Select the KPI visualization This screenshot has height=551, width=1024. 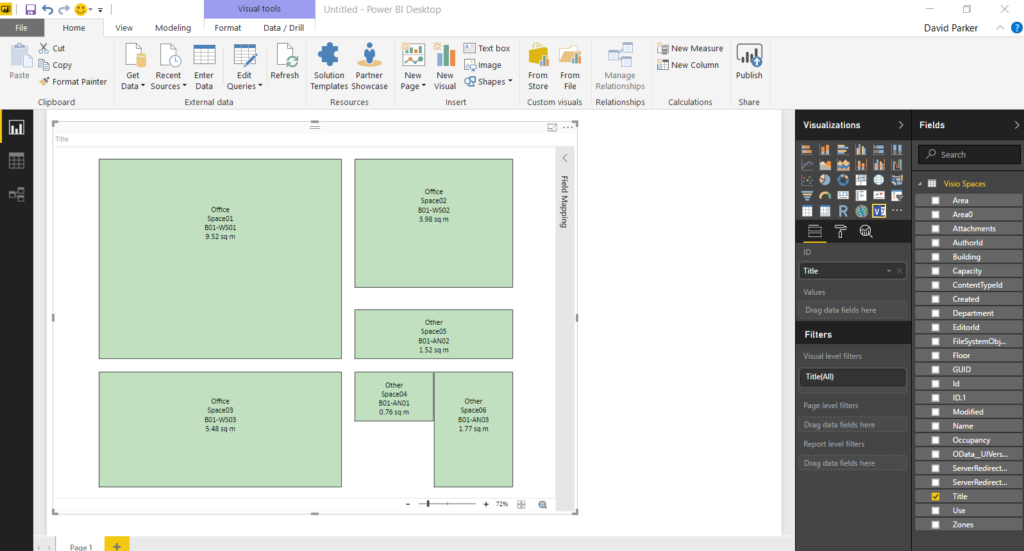point(879,195)
